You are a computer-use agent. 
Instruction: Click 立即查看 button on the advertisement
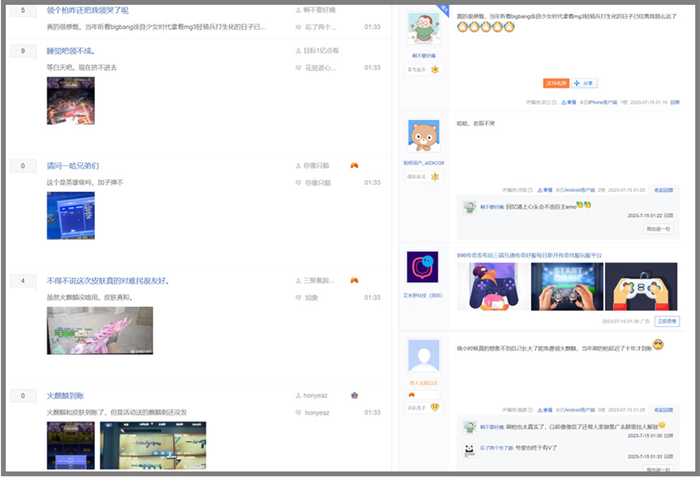point(666,321)
